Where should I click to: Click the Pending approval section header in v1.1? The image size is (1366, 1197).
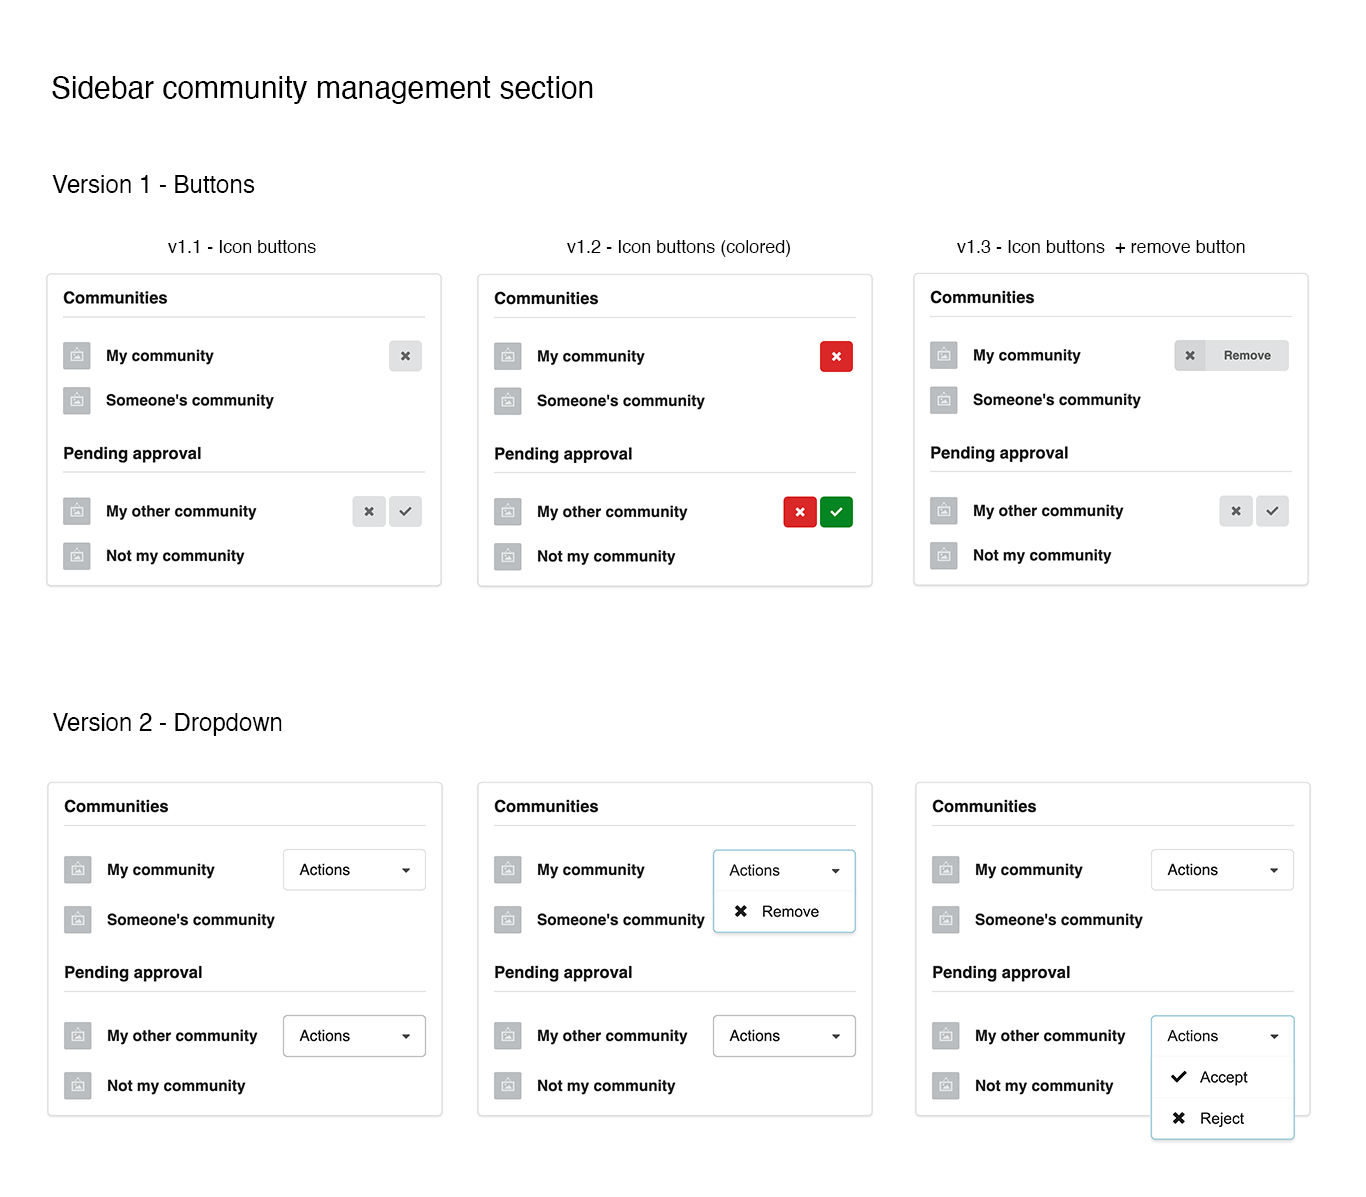(132, 453)
